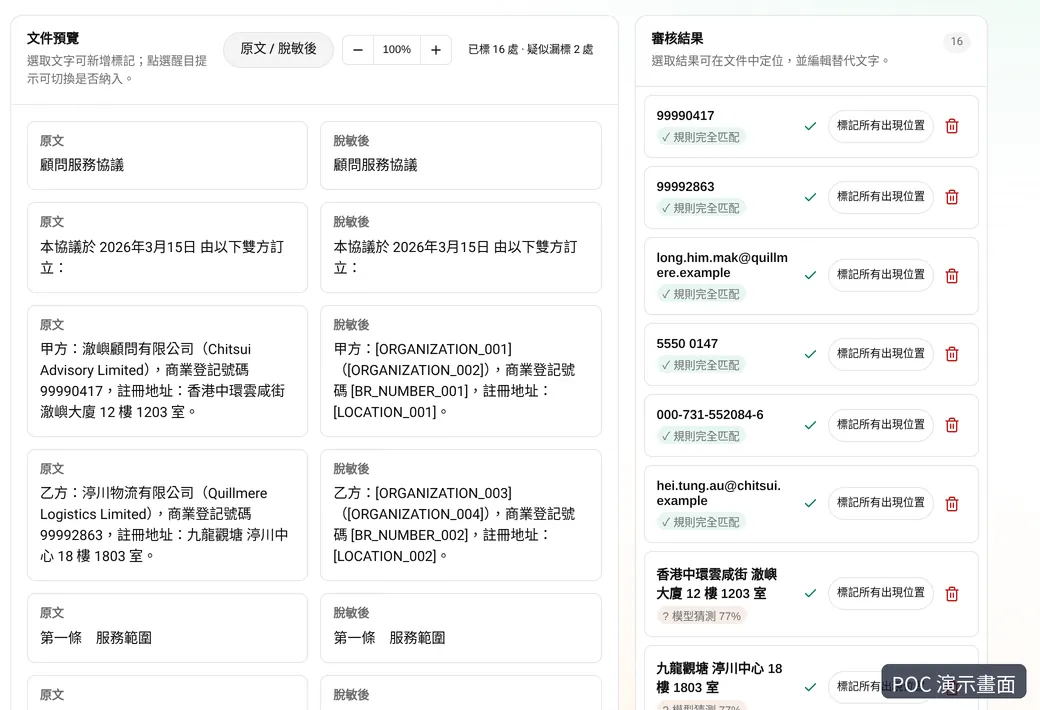Click the 已標 16 處 · 疑似漏標 2 處 status
1040x710 pixels.
click(x=531, y=50)
